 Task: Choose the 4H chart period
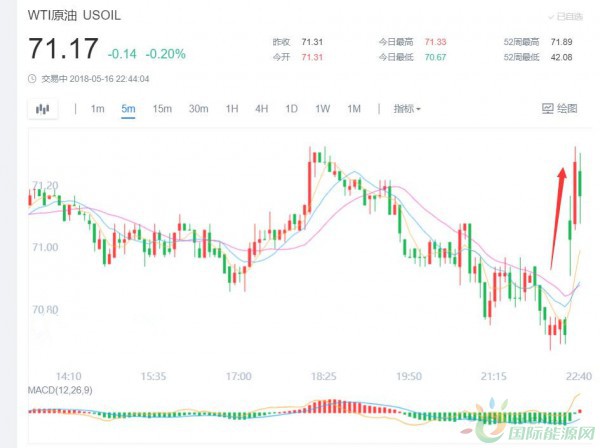[x=261, y=108]
